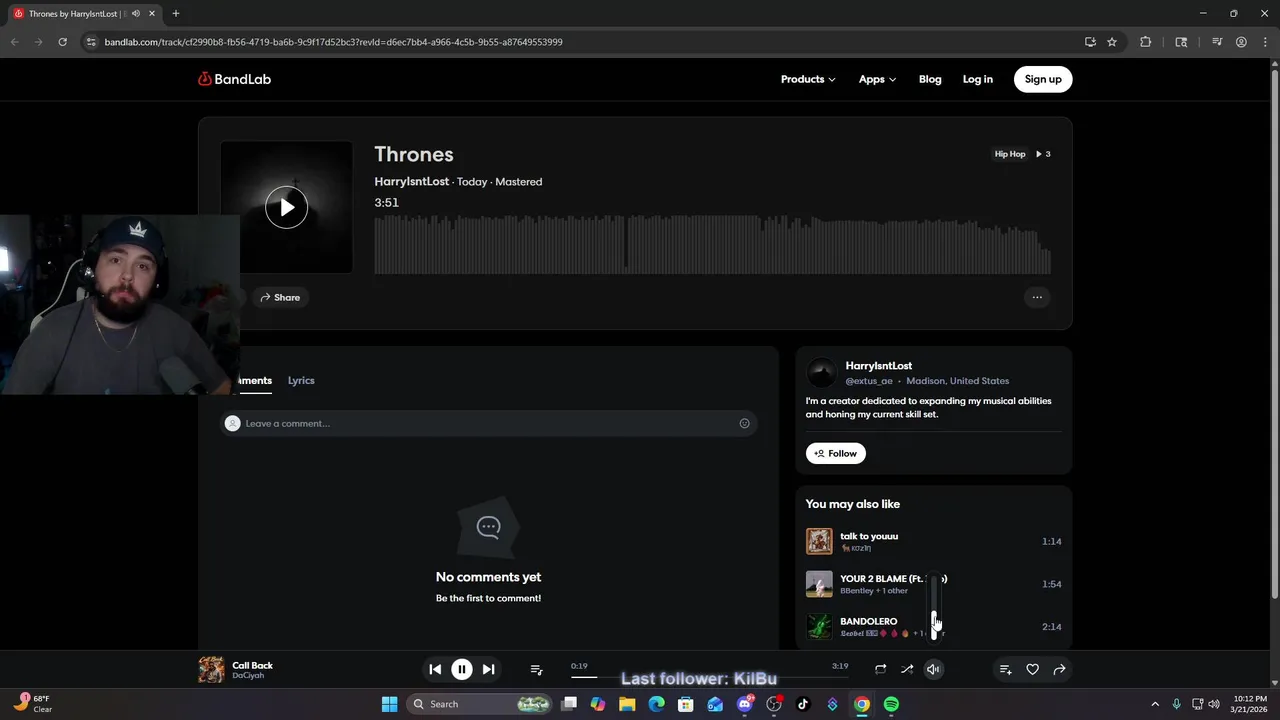Add current song to a playlist
This screenshot has width=1280, height=720.
pos(1006,669)
